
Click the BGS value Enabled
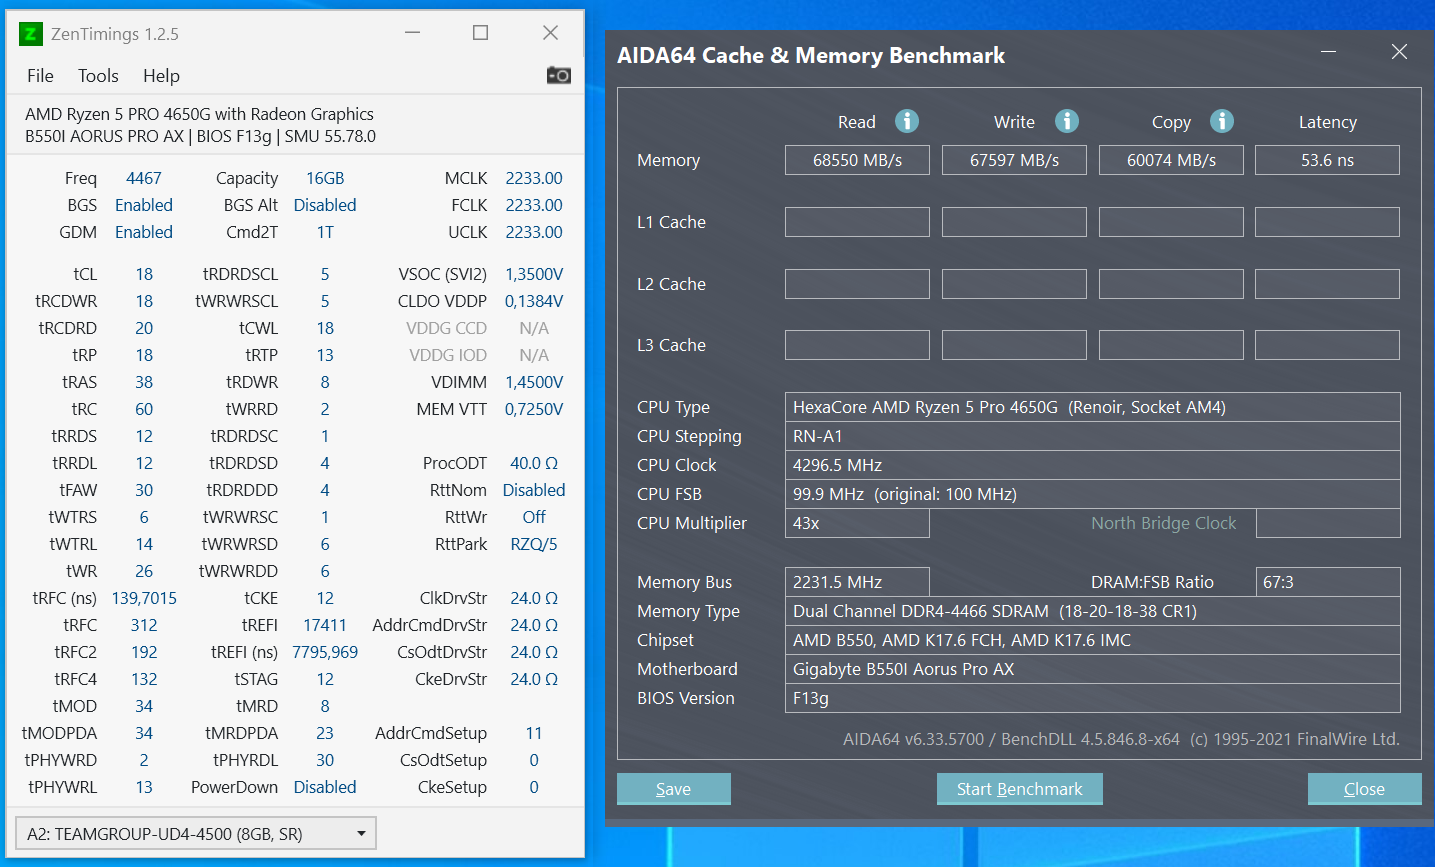point(144,205)
